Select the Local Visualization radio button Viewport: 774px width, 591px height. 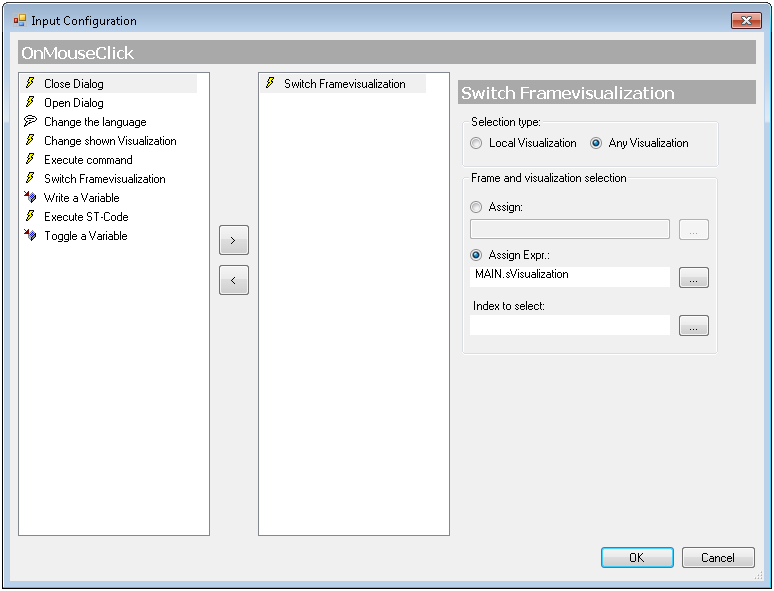(476, 143)
